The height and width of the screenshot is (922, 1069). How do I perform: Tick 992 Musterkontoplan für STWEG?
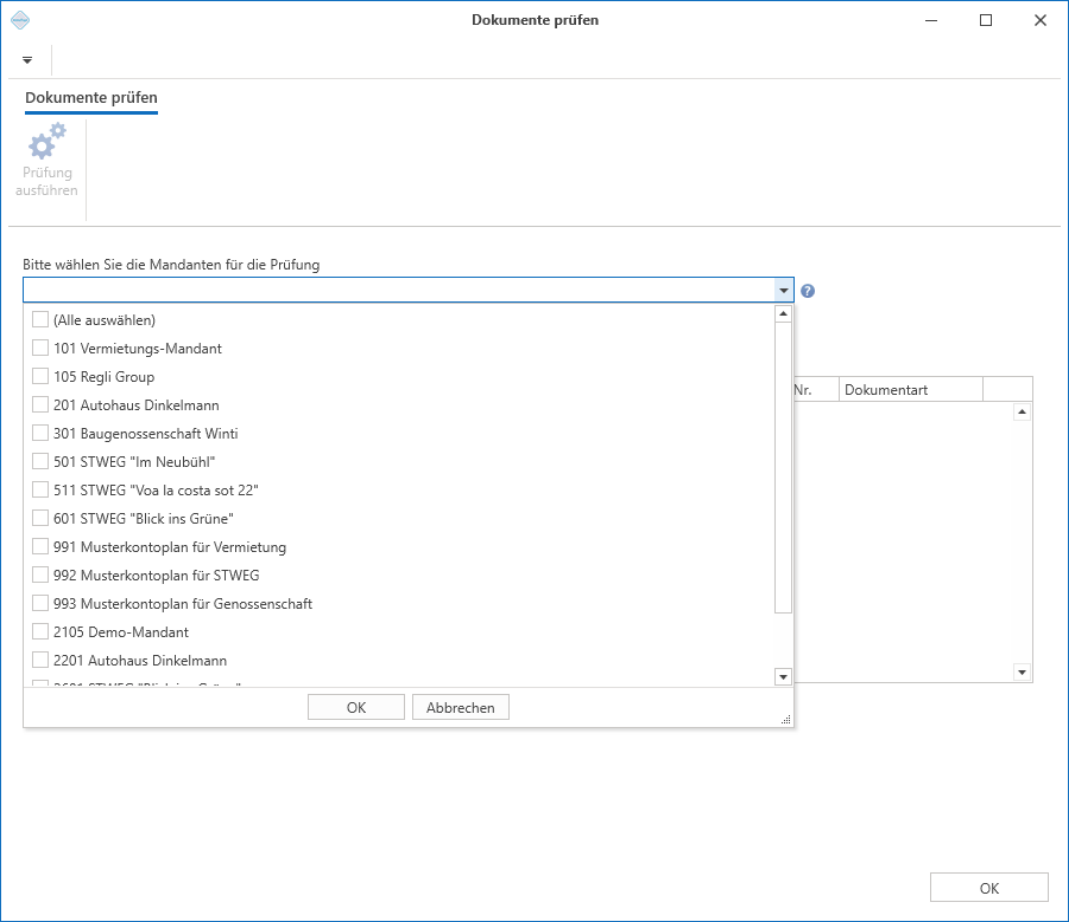[x=40, y=575]
